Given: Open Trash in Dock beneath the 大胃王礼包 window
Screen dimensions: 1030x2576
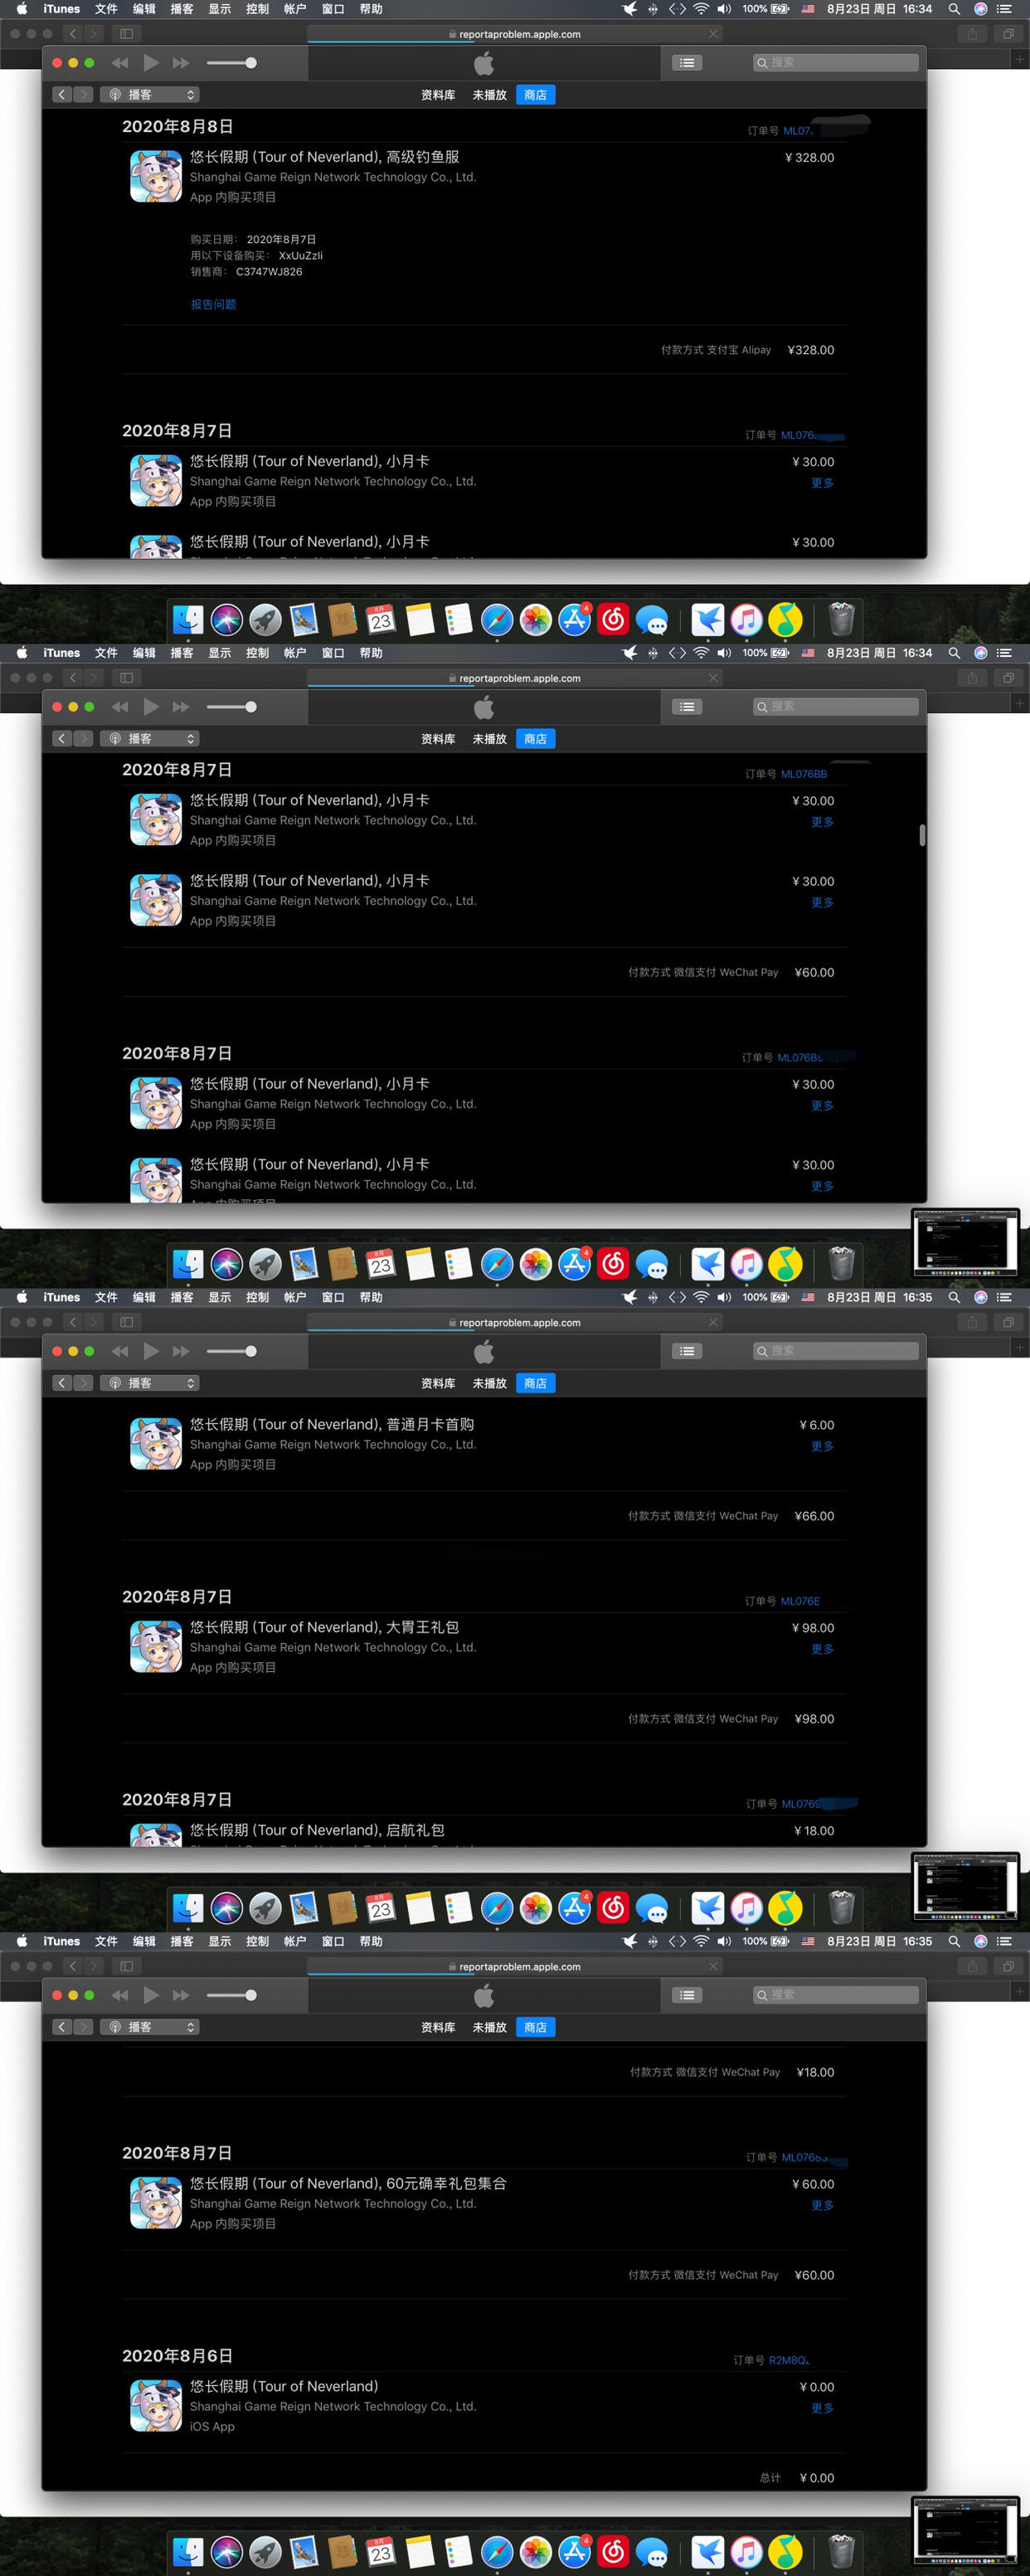Looking at the screenshot, I should [842, 1908].
